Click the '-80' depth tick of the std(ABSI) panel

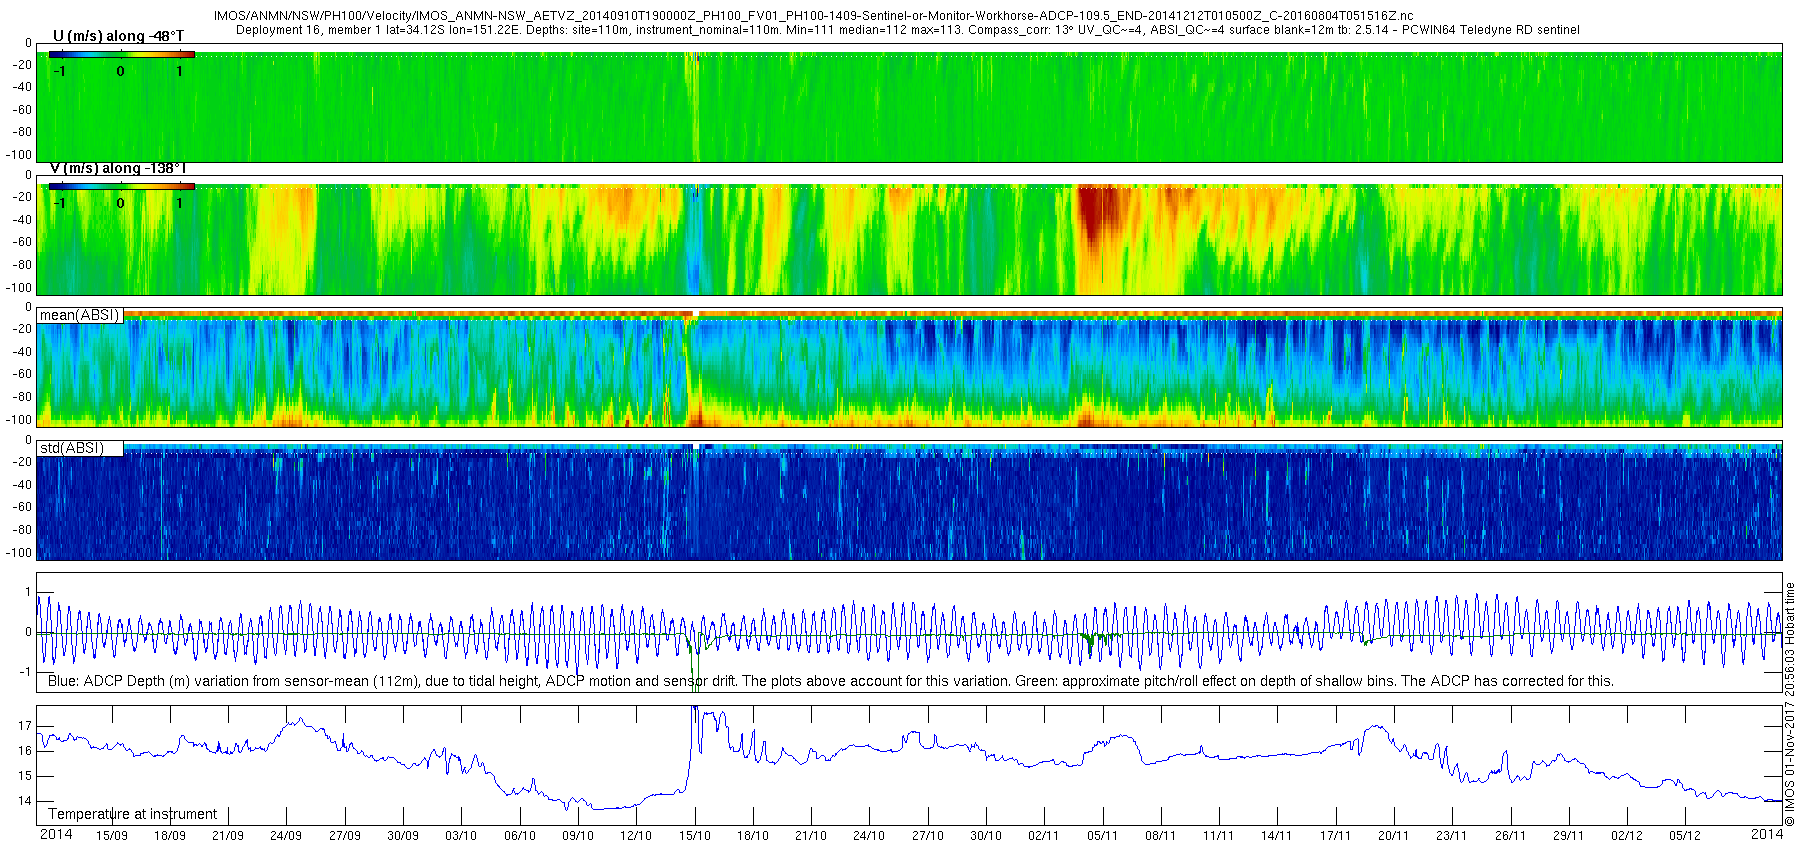22,530
